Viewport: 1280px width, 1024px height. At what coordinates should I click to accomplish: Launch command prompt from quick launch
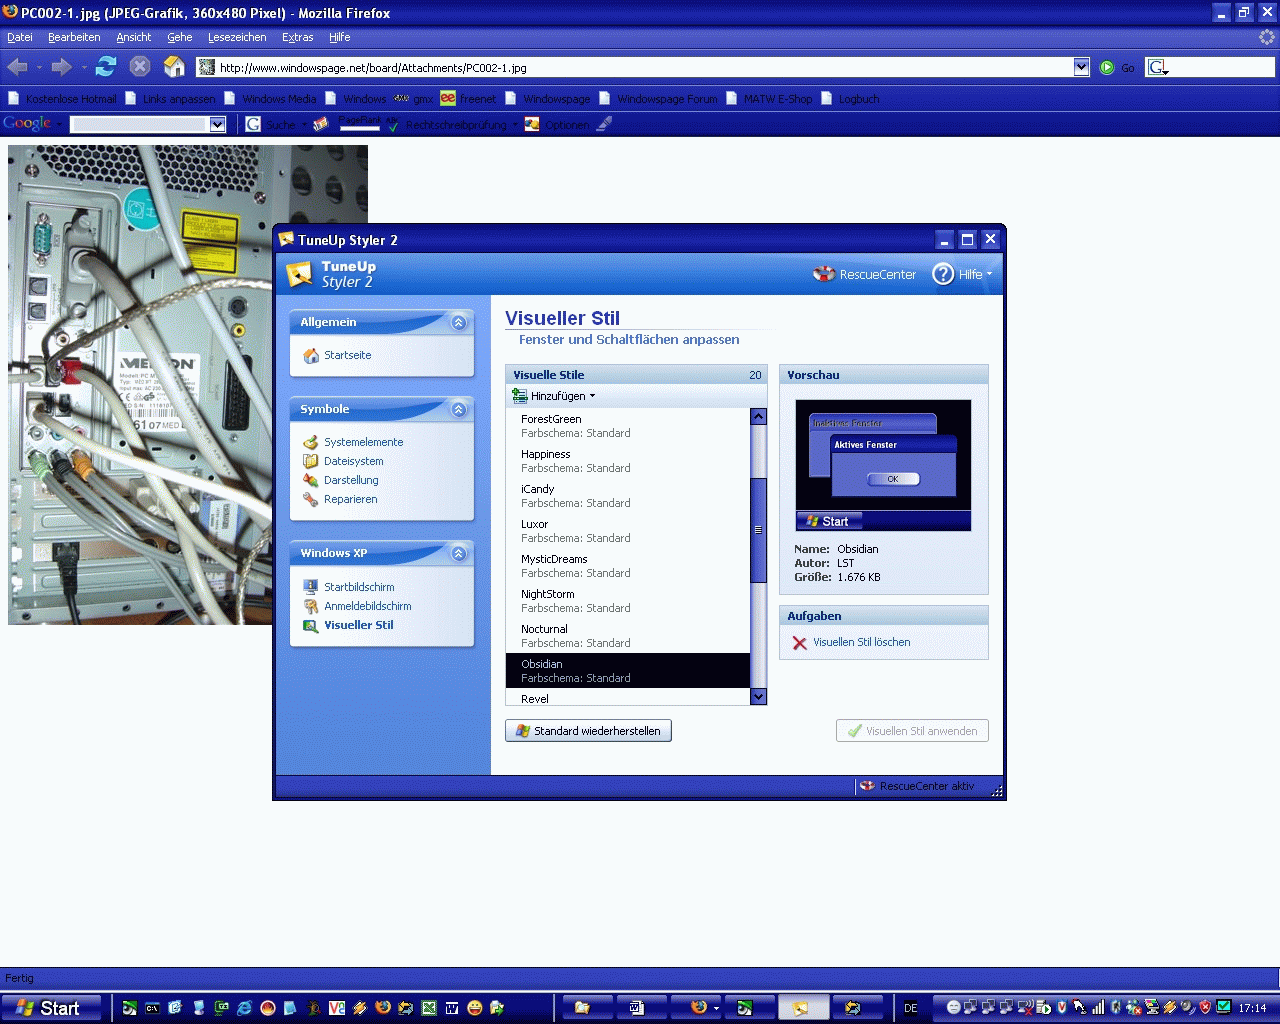click(152, 1008)
